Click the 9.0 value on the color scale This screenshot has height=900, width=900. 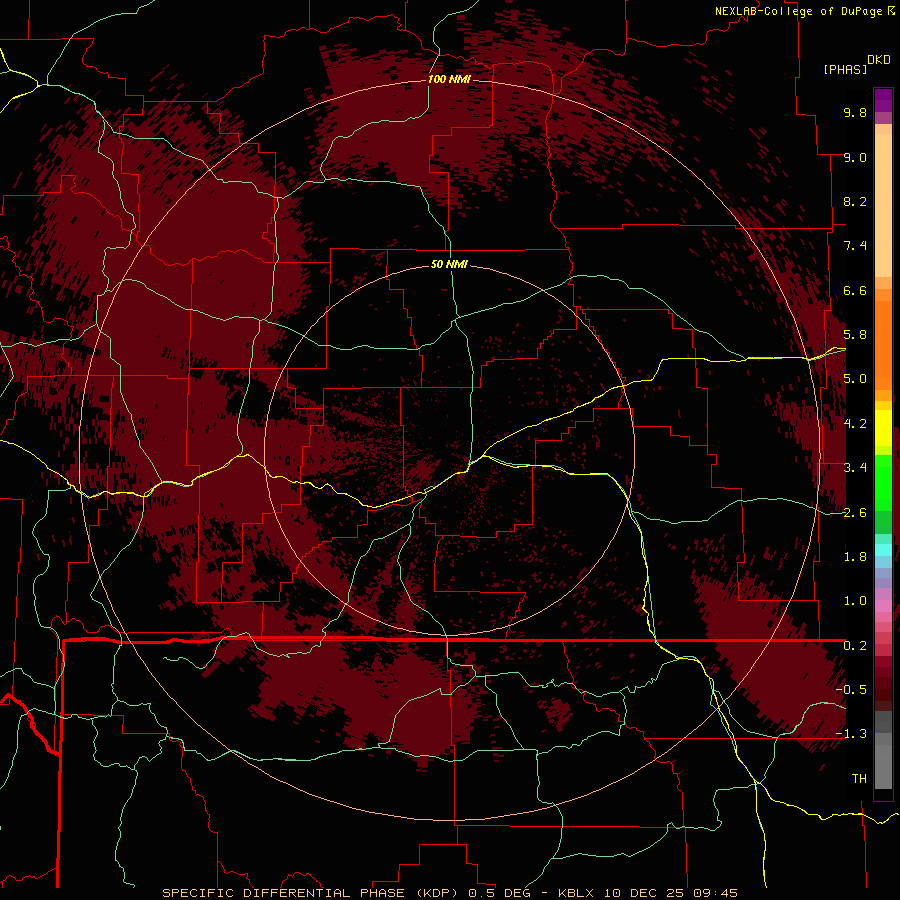point(855,157)
